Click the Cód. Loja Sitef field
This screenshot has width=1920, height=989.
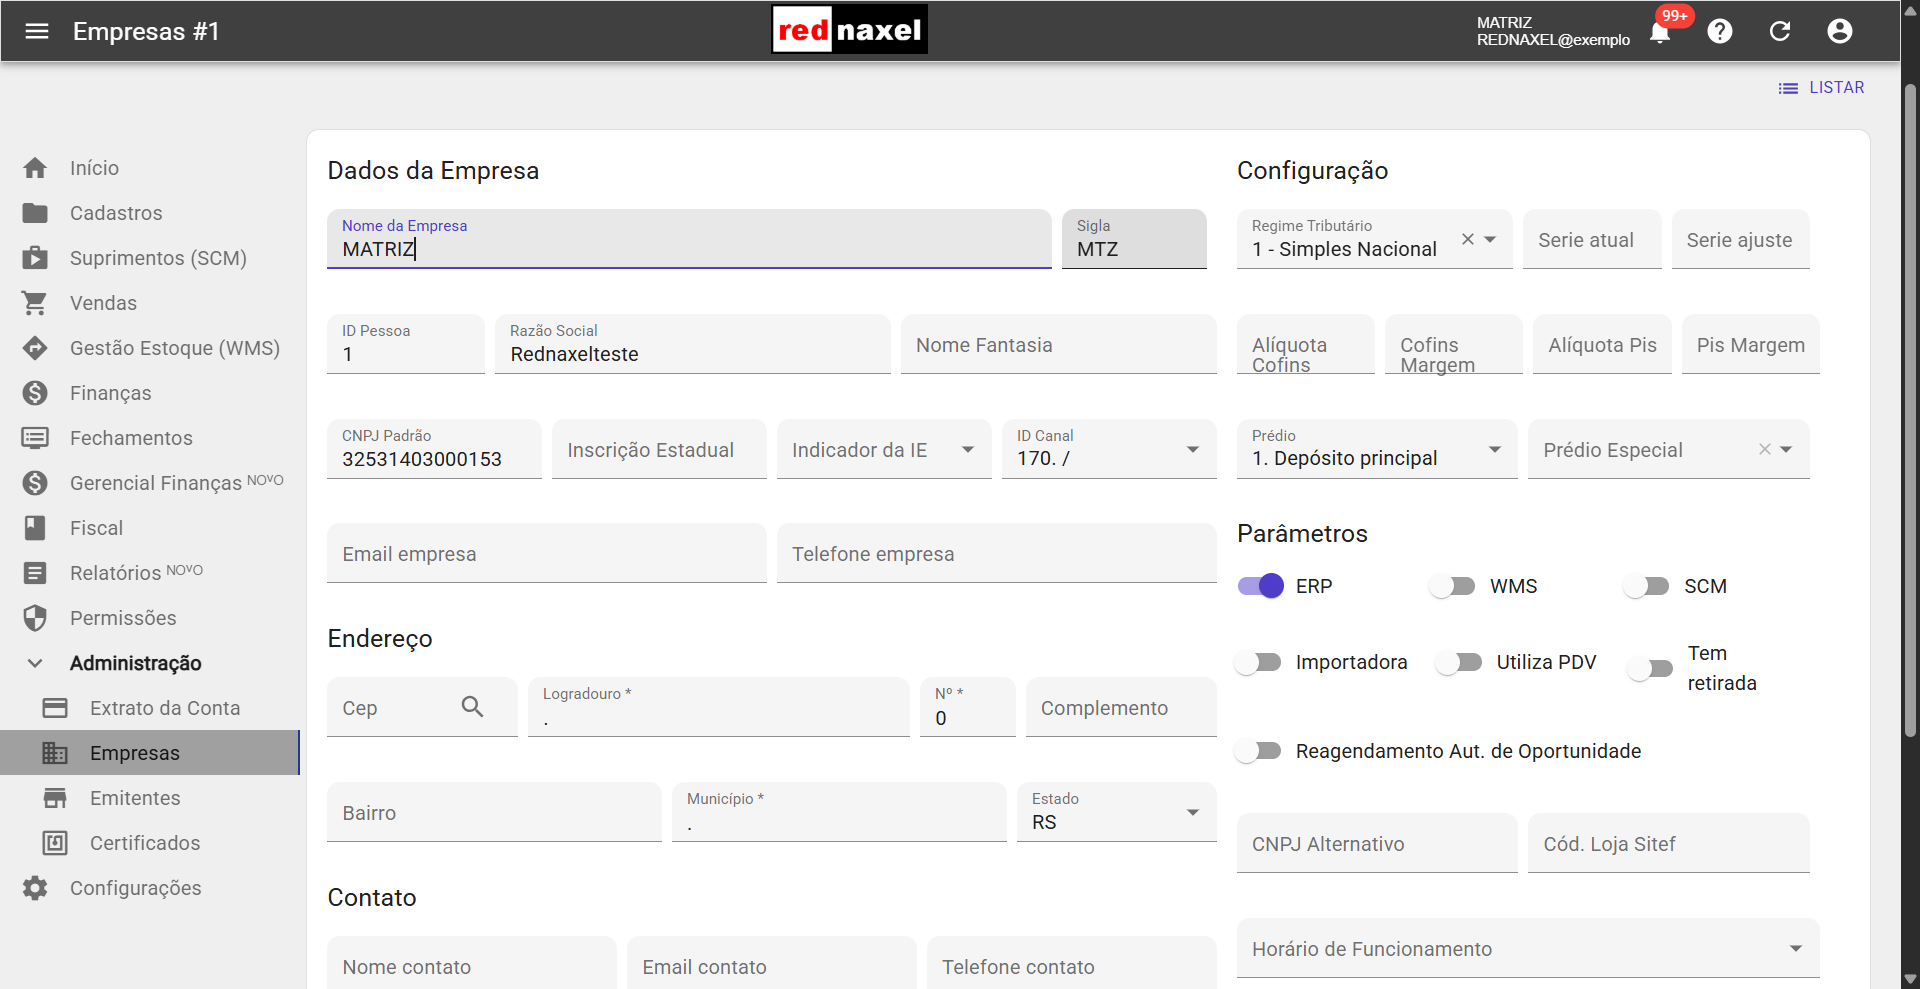(1669, 843)
